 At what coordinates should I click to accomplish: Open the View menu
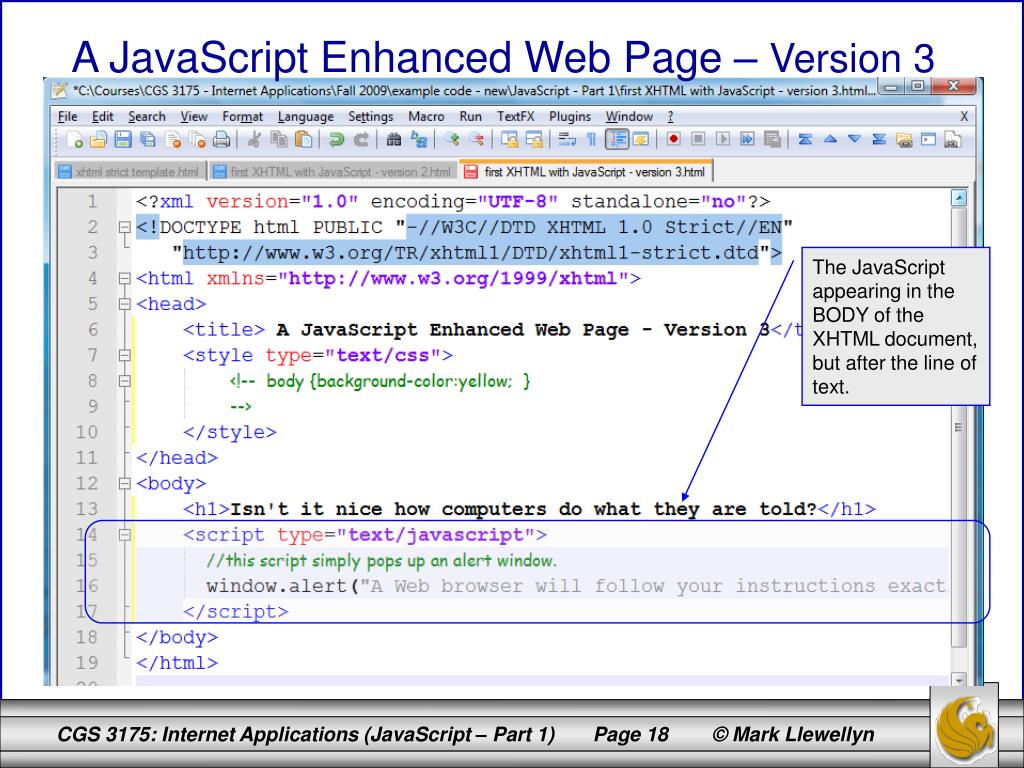pyautogui.click(x=194, y=116)
